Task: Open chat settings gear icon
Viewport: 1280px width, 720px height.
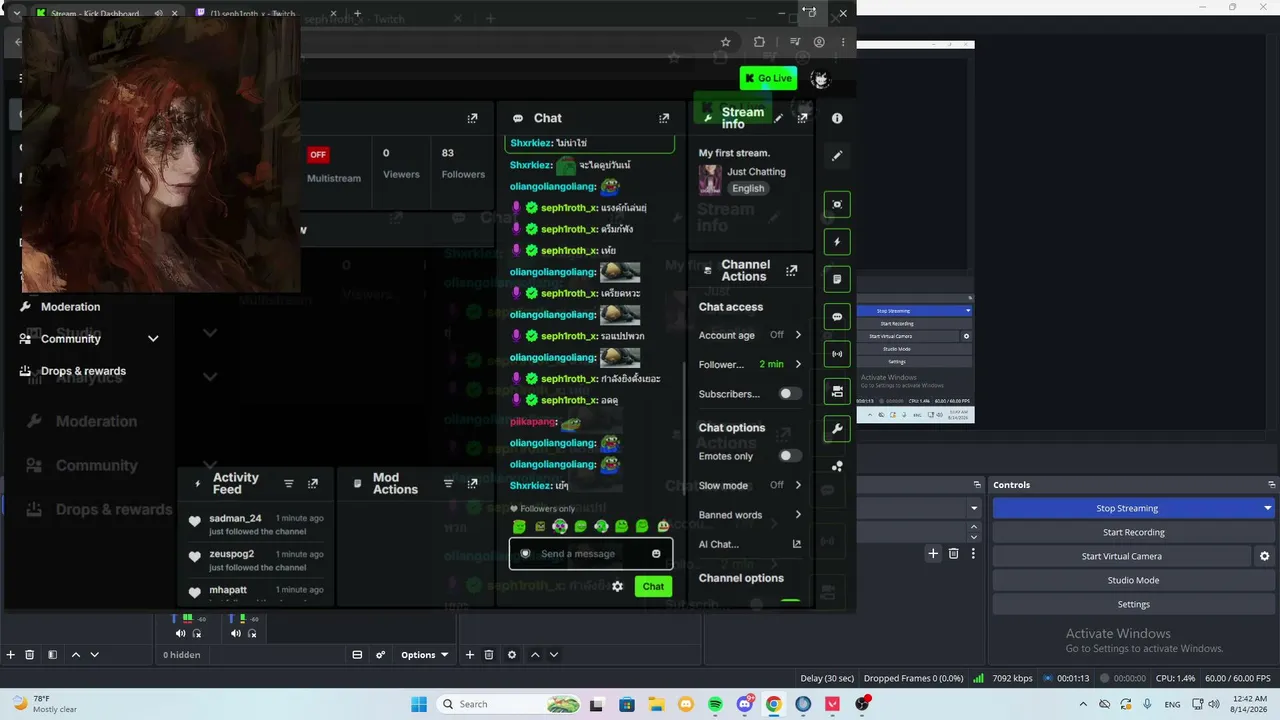Action: click(618, 586)
